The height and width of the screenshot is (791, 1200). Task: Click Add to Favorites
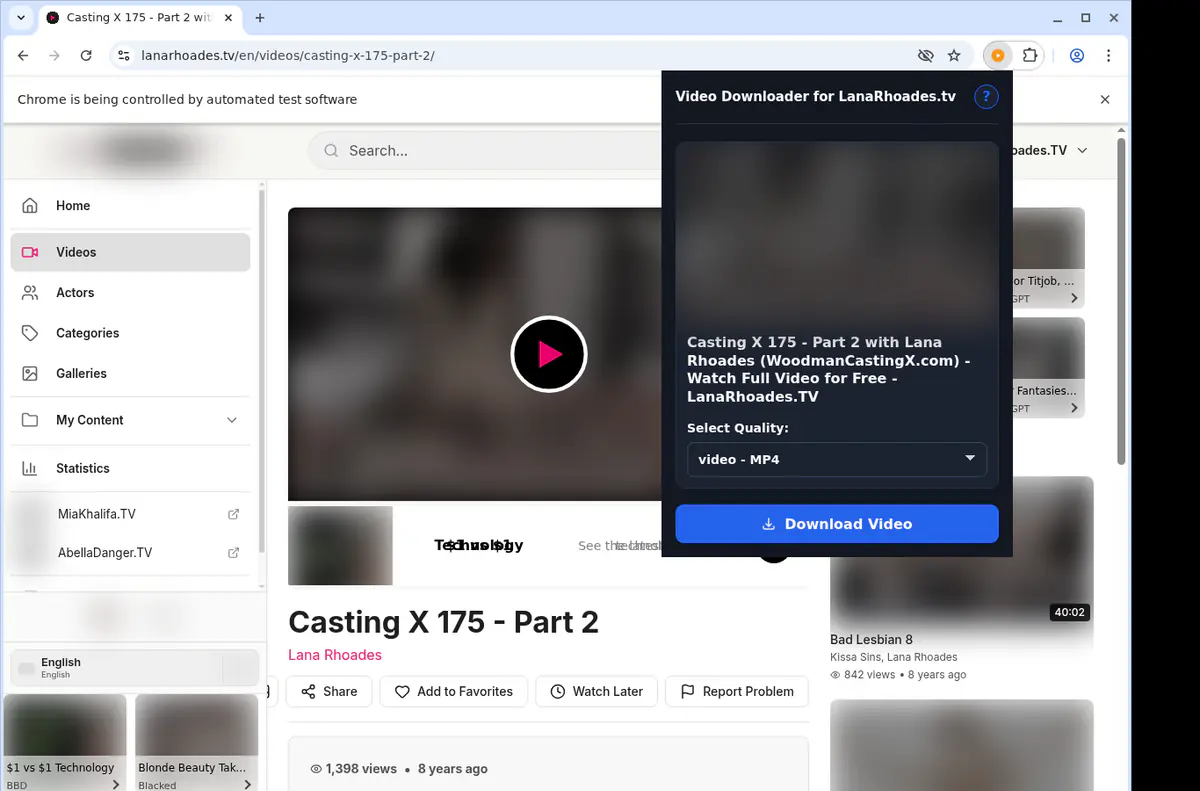(x=453, y=691)
